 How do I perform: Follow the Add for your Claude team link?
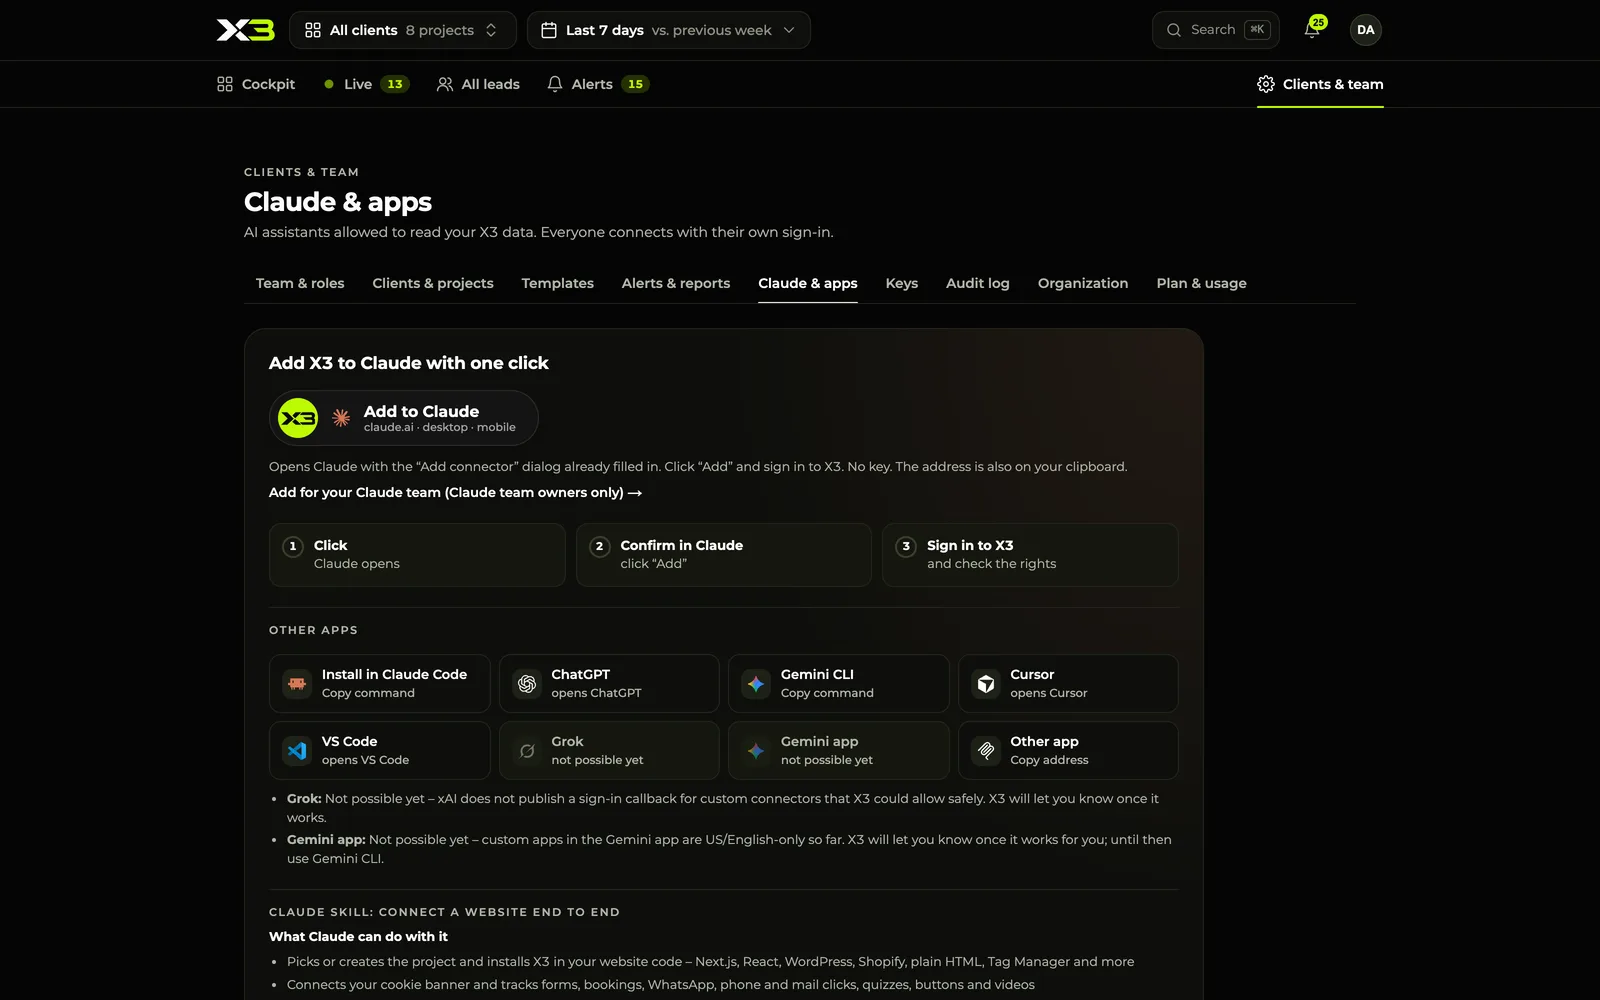tap(455, 492)
